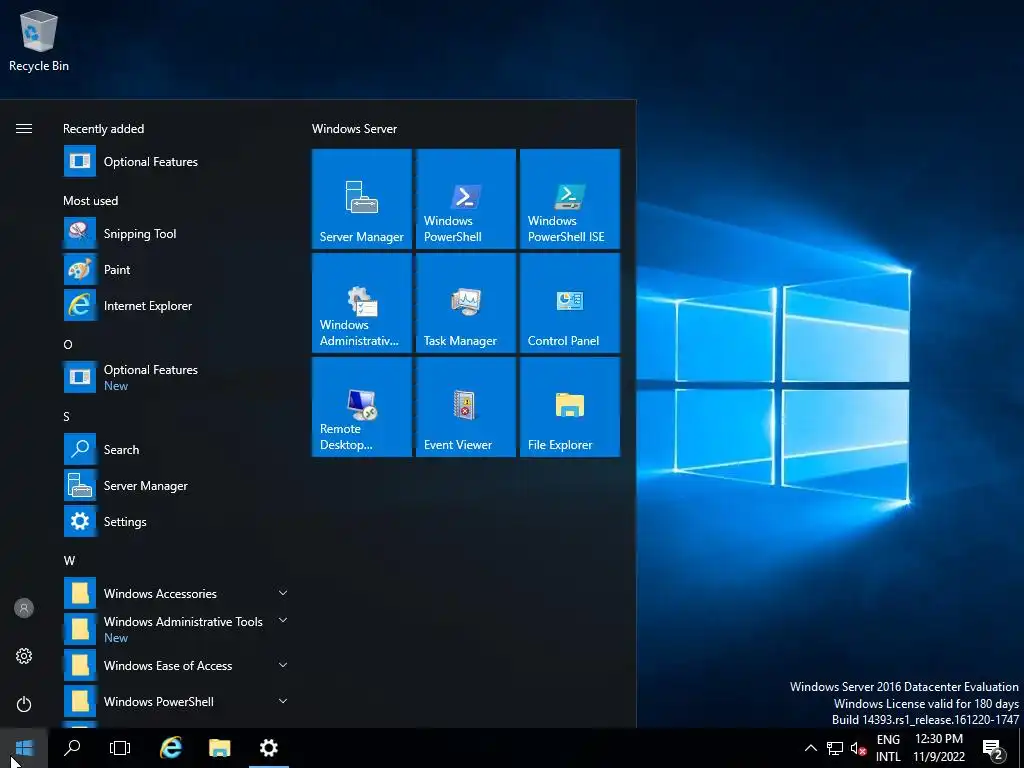
Task: Open the ENG INTL language selector
Action: (x=888, y=748)
